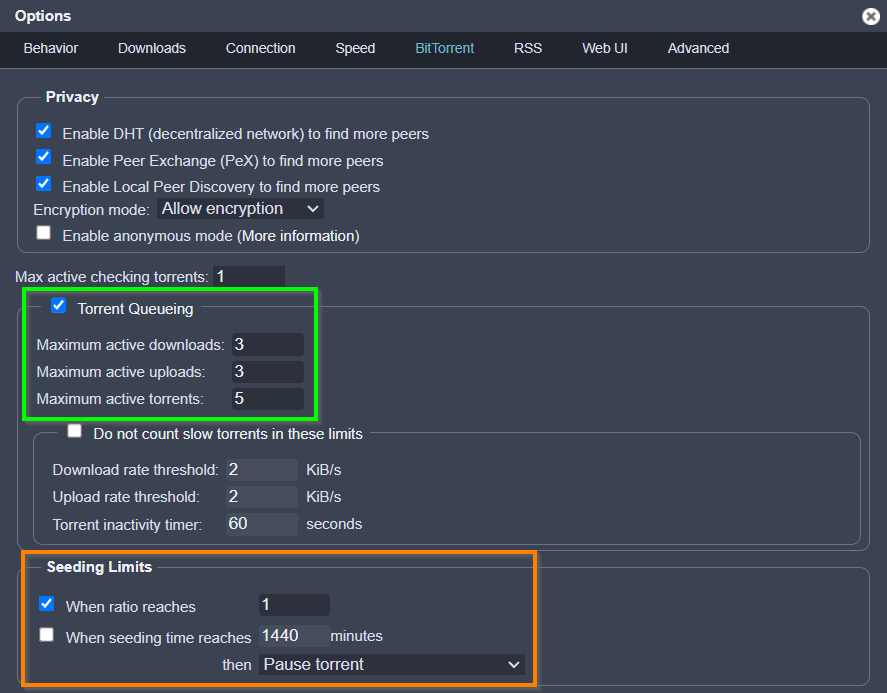Screen dimensions: 887x693
Task: Uncheck Enable Peer Exchange (PeX)
Action: 44,157
